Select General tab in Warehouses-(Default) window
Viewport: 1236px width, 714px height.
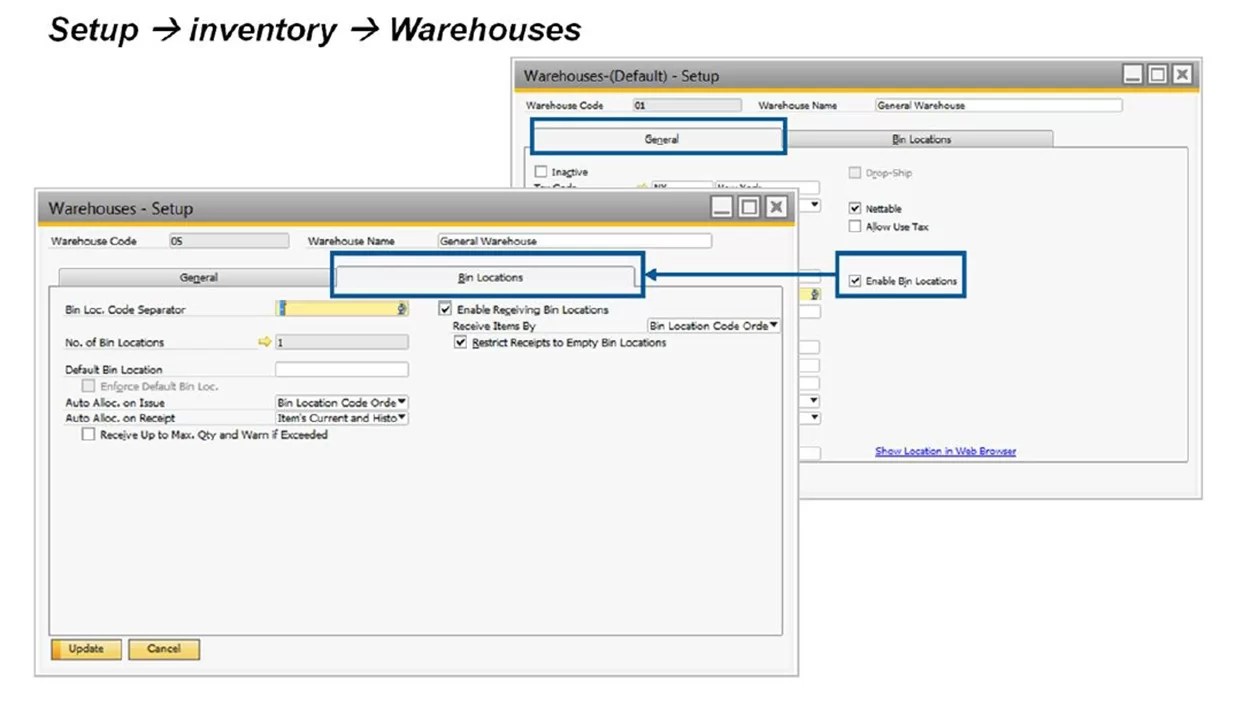click(x=661, y=139)
